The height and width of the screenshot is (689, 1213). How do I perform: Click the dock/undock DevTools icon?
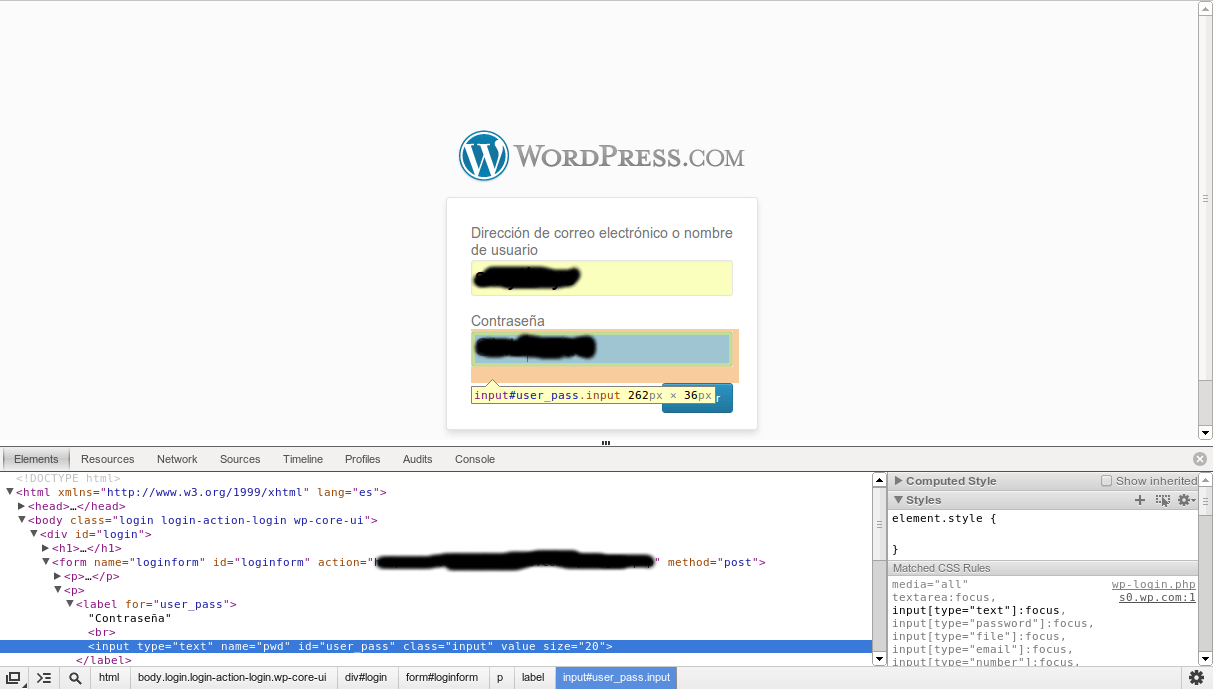14,678
